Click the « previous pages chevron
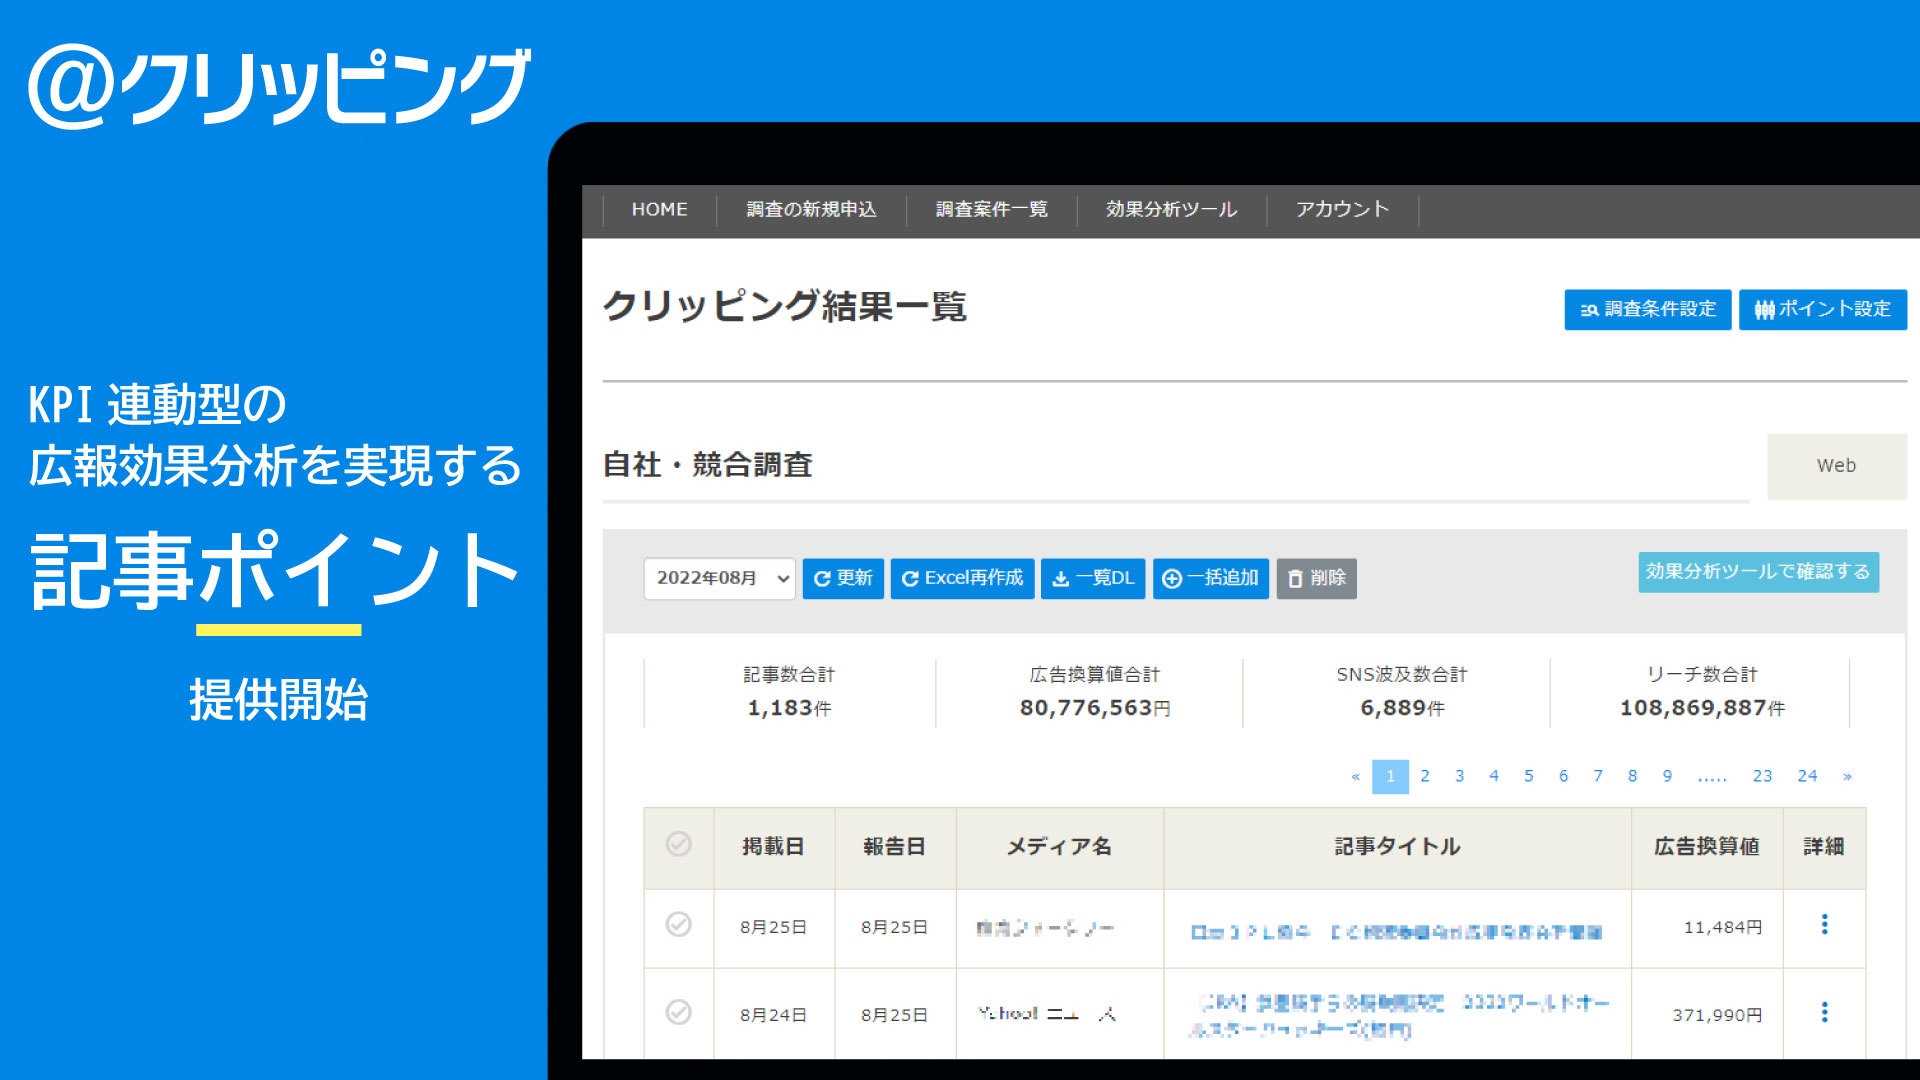The height and width of the screenshot is (1080, 1920). click(1355, 775)
